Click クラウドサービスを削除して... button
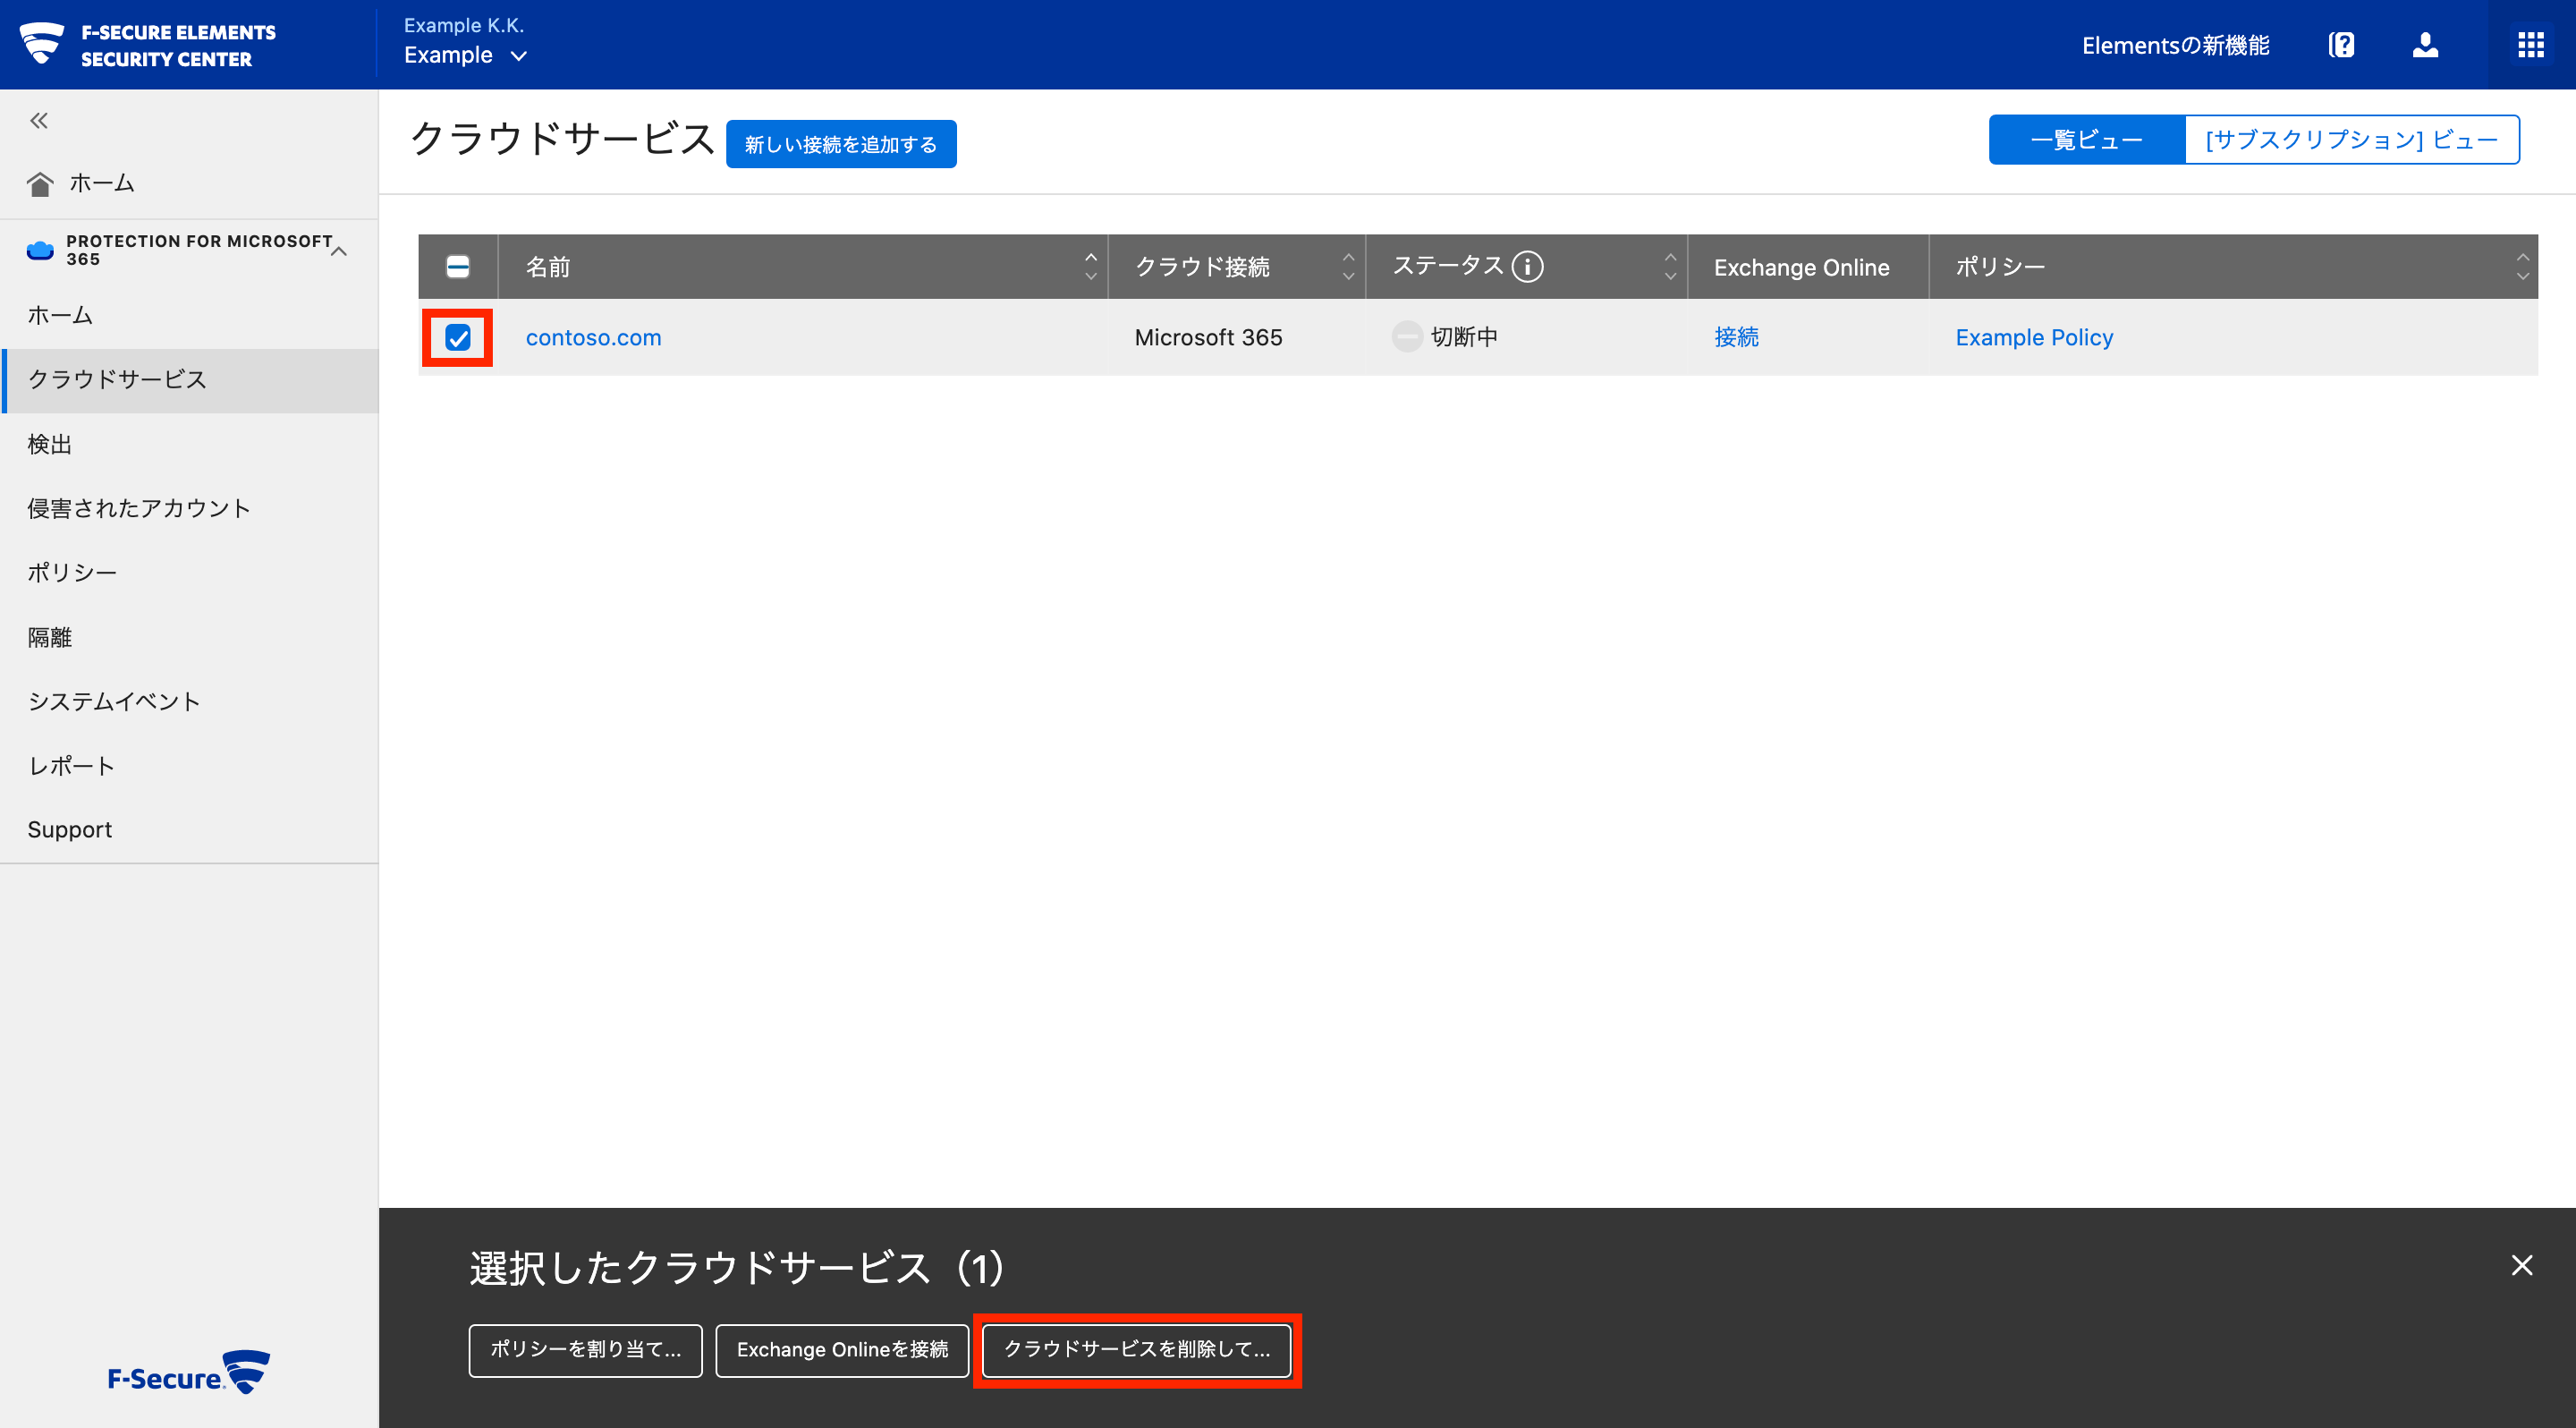Viewport: 2576px width, 1428px height. tap(1137, 1350)
